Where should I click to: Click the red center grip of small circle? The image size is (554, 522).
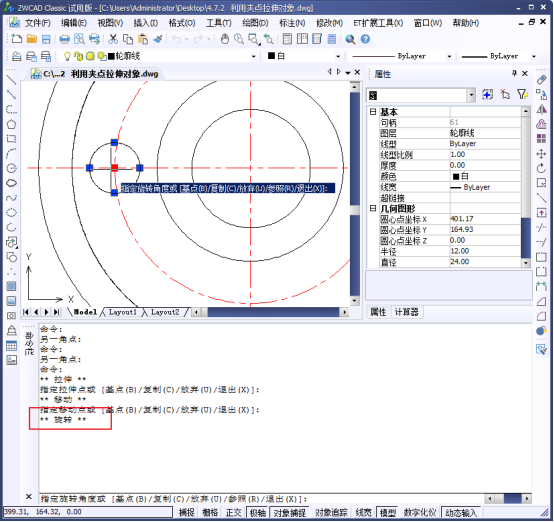tap(114, 168)
